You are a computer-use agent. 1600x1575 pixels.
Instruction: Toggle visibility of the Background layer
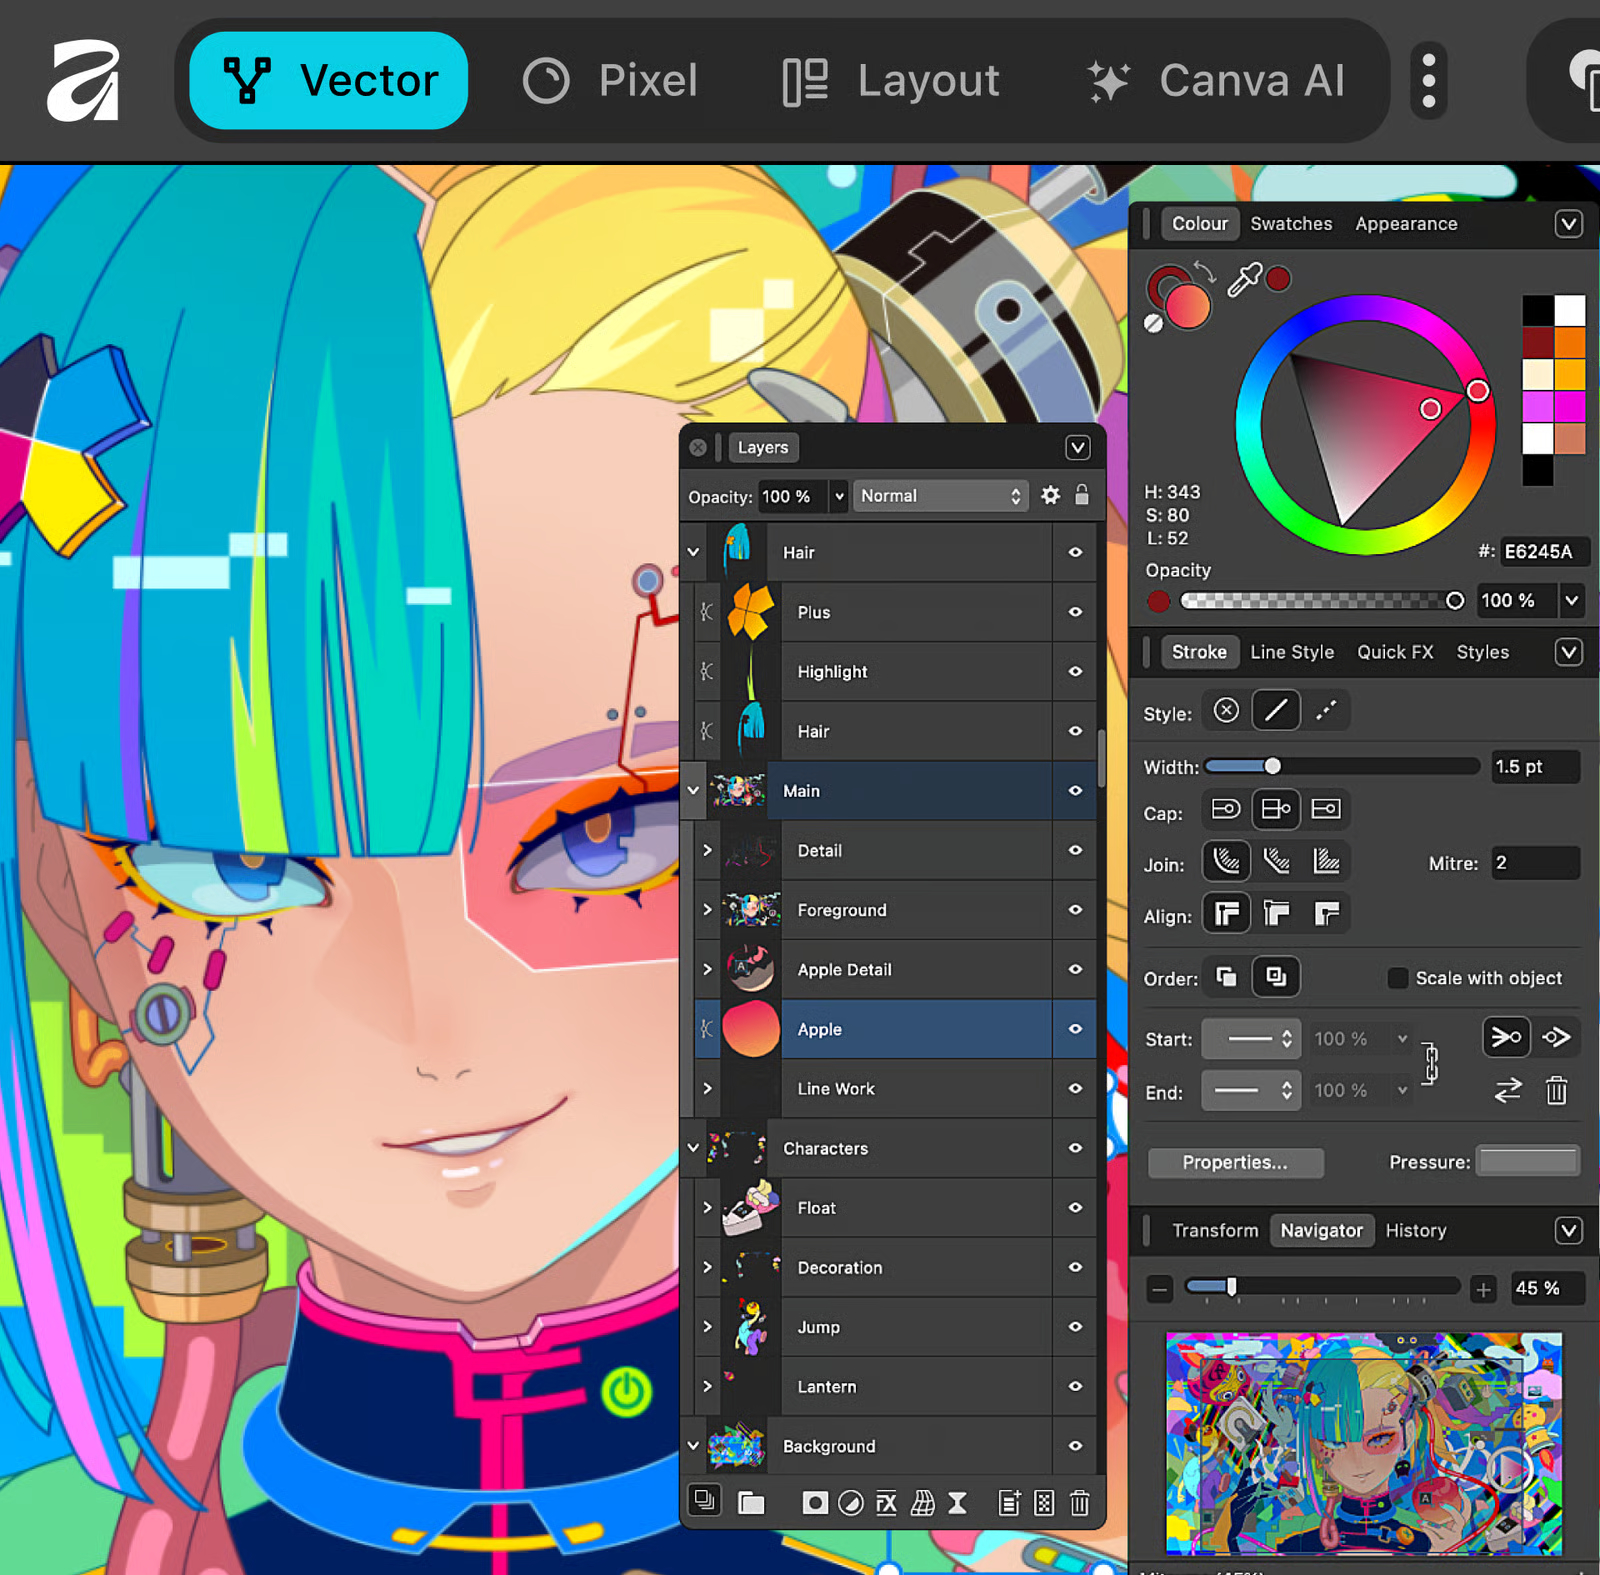1075,1446
